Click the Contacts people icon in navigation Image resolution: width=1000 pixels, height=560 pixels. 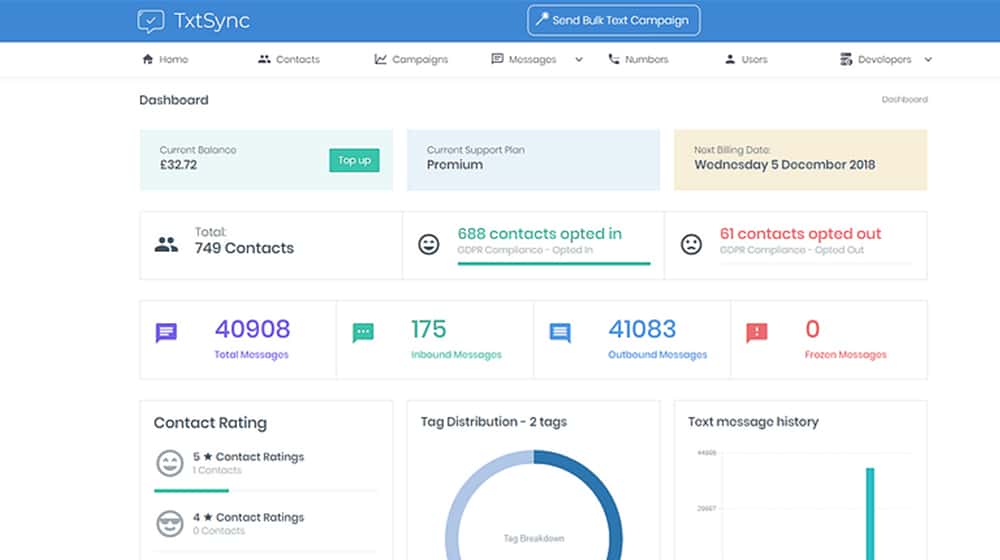(264, 59)
